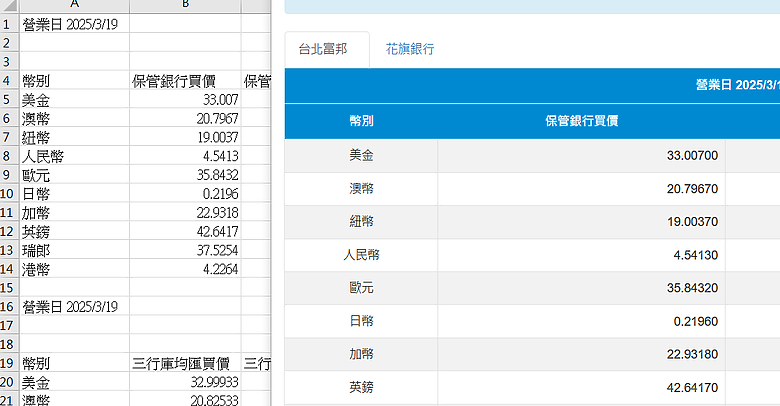Image resolution: width=780 pixels, height=406 pixels.
Task: Select the Excel value 33.007
Action: click(185, 100)
